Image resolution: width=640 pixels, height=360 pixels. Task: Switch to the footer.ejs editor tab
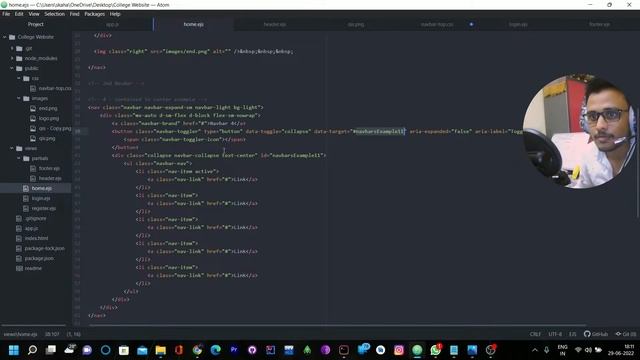(599, 24)
